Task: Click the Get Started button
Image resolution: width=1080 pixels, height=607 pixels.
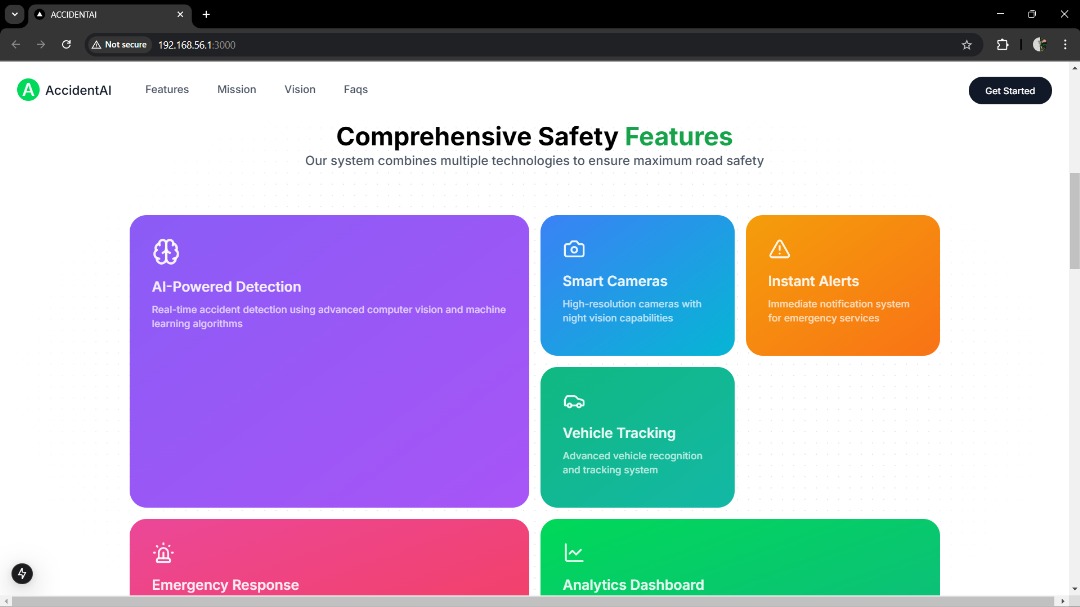Action: point(1010,90)
